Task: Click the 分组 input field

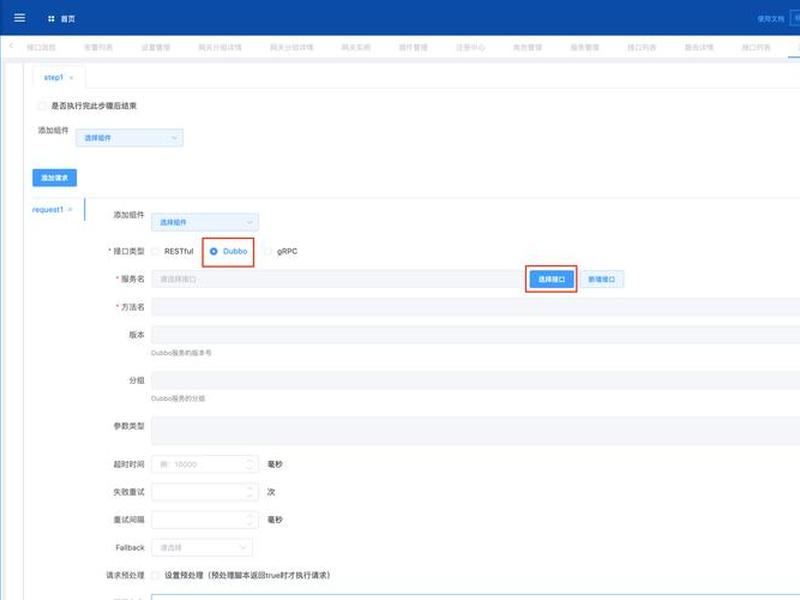Action: [476, 380]
